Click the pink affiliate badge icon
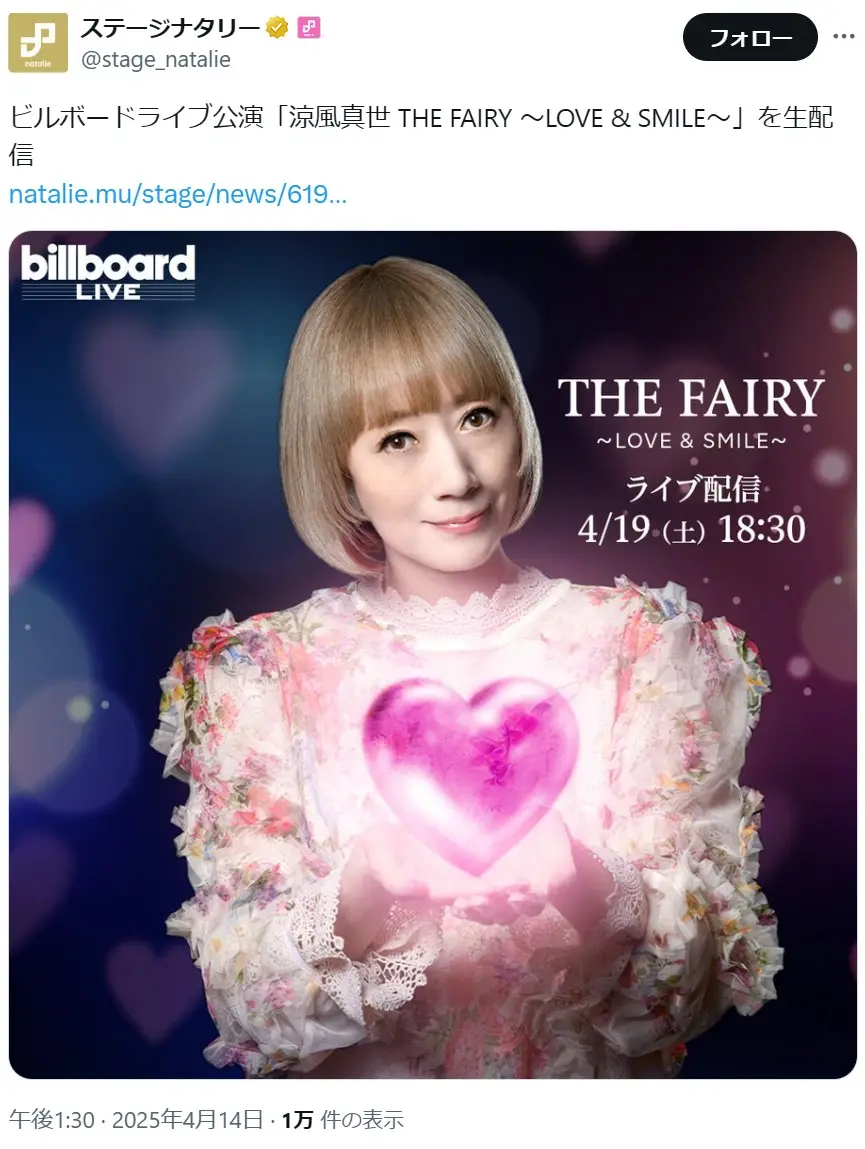This screenshot has height=1149, width=865. (309, 28)
